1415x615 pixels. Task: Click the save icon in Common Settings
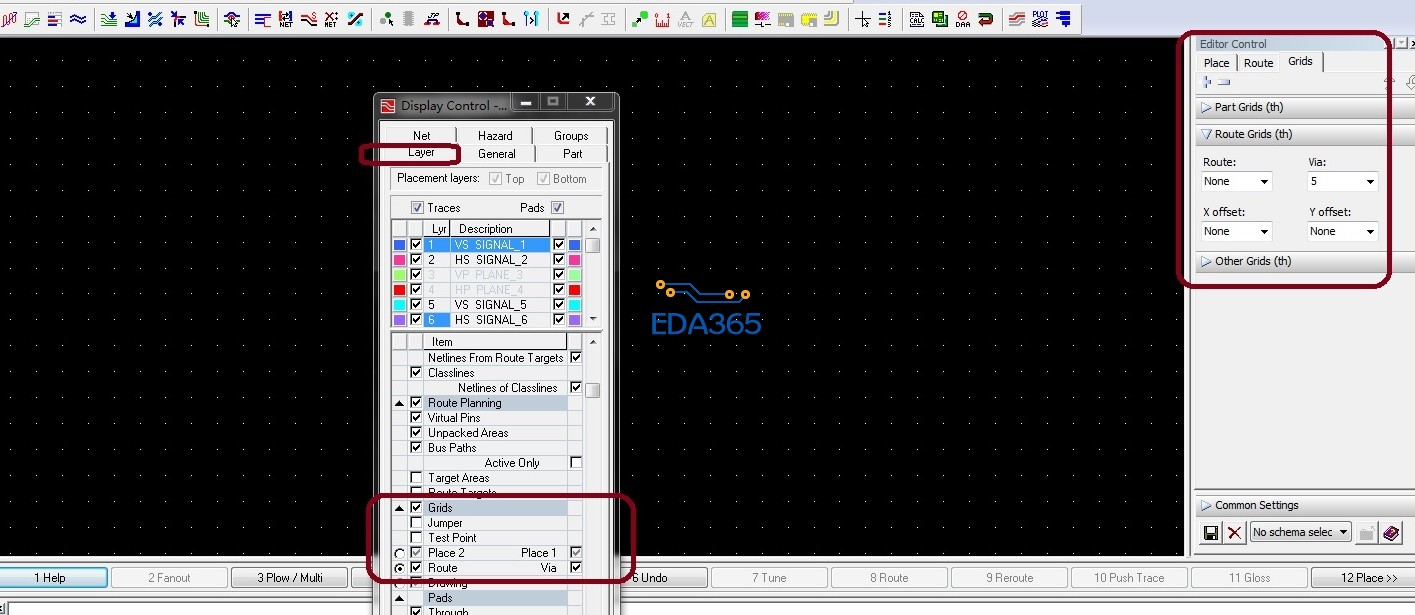[1211, 533]
